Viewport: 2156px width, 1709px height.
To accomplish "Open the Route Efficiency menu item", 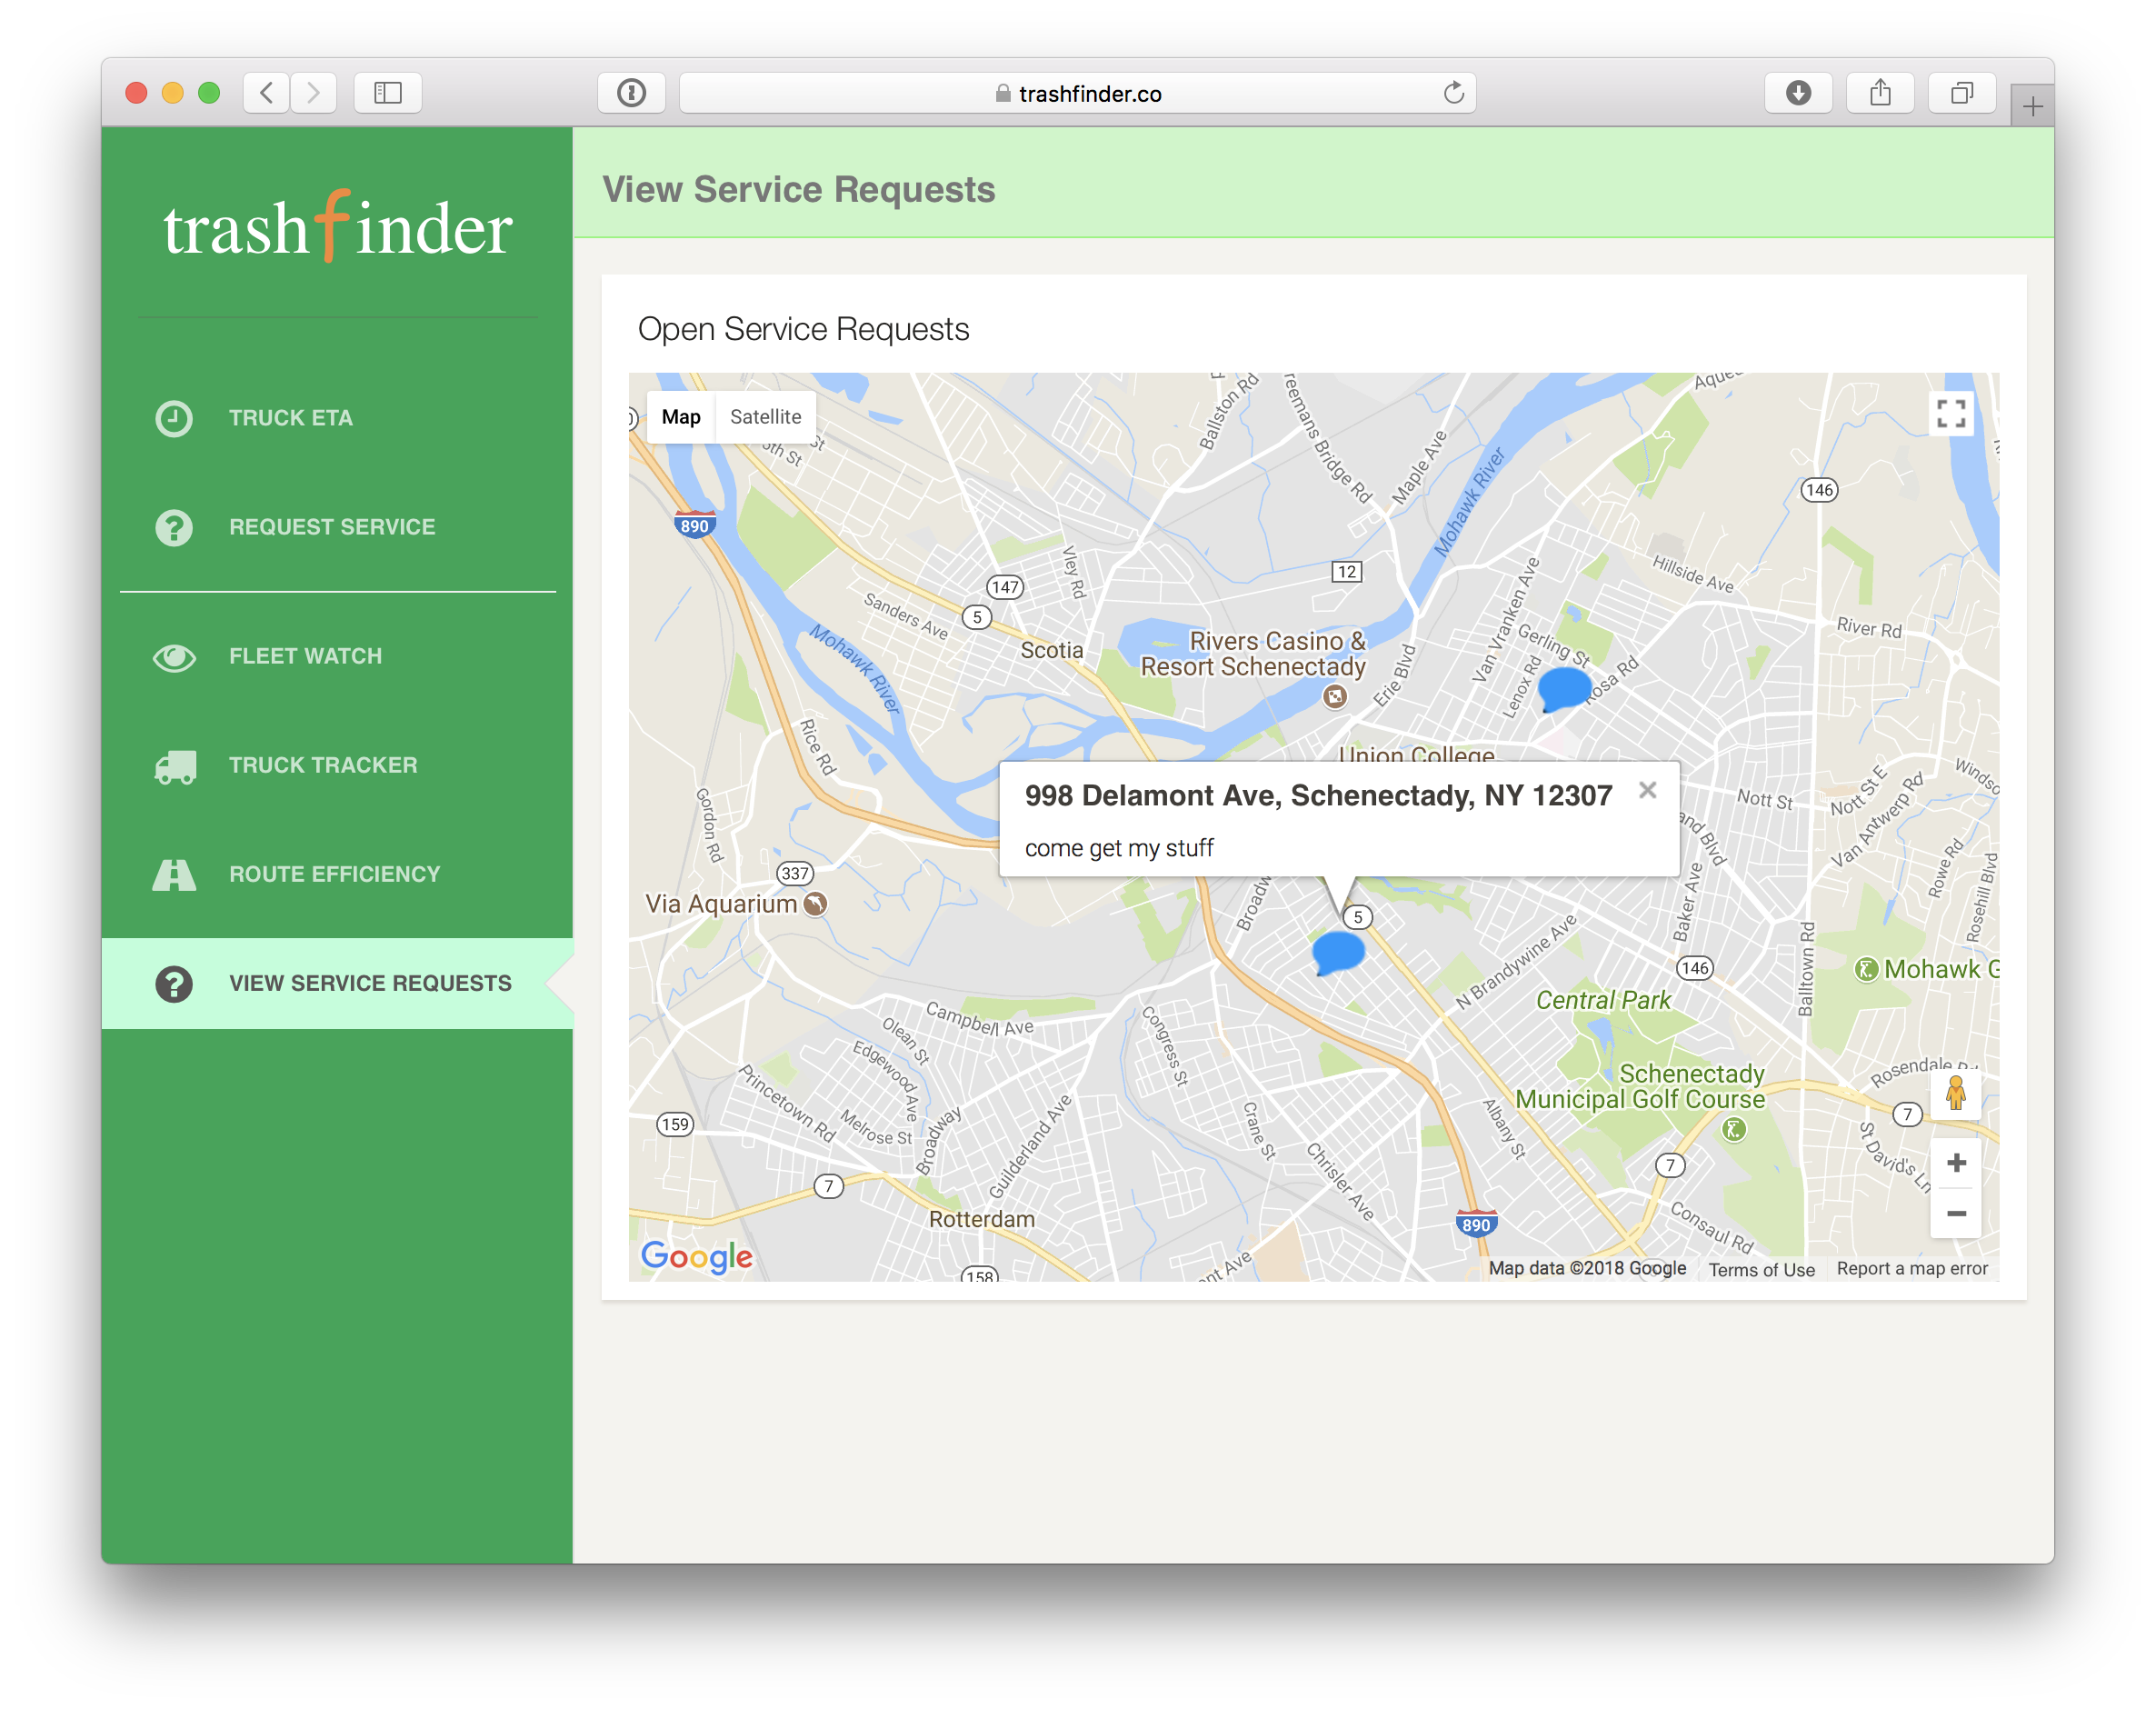I will (334, 875).
